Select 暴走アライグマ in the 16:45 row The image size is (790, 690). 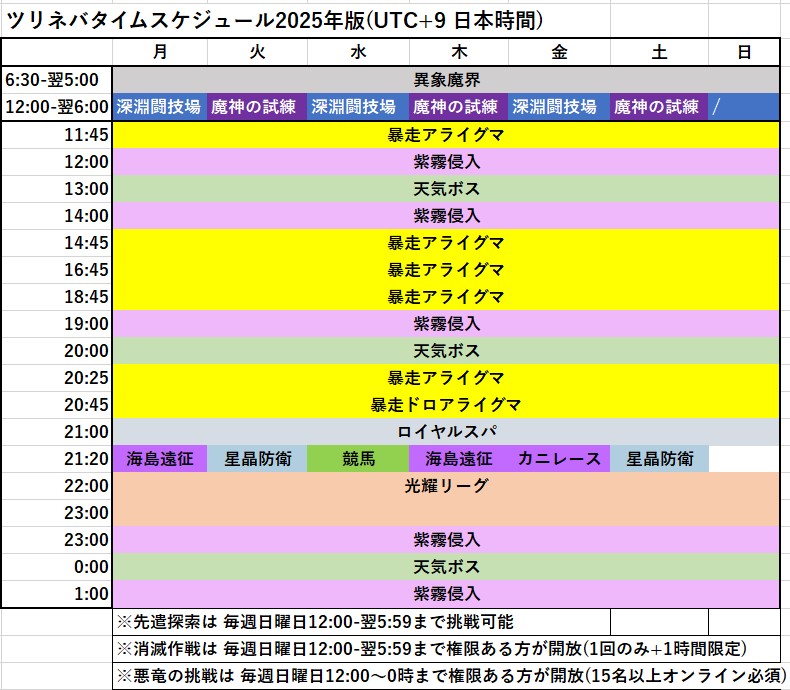[x=446, y=270]
